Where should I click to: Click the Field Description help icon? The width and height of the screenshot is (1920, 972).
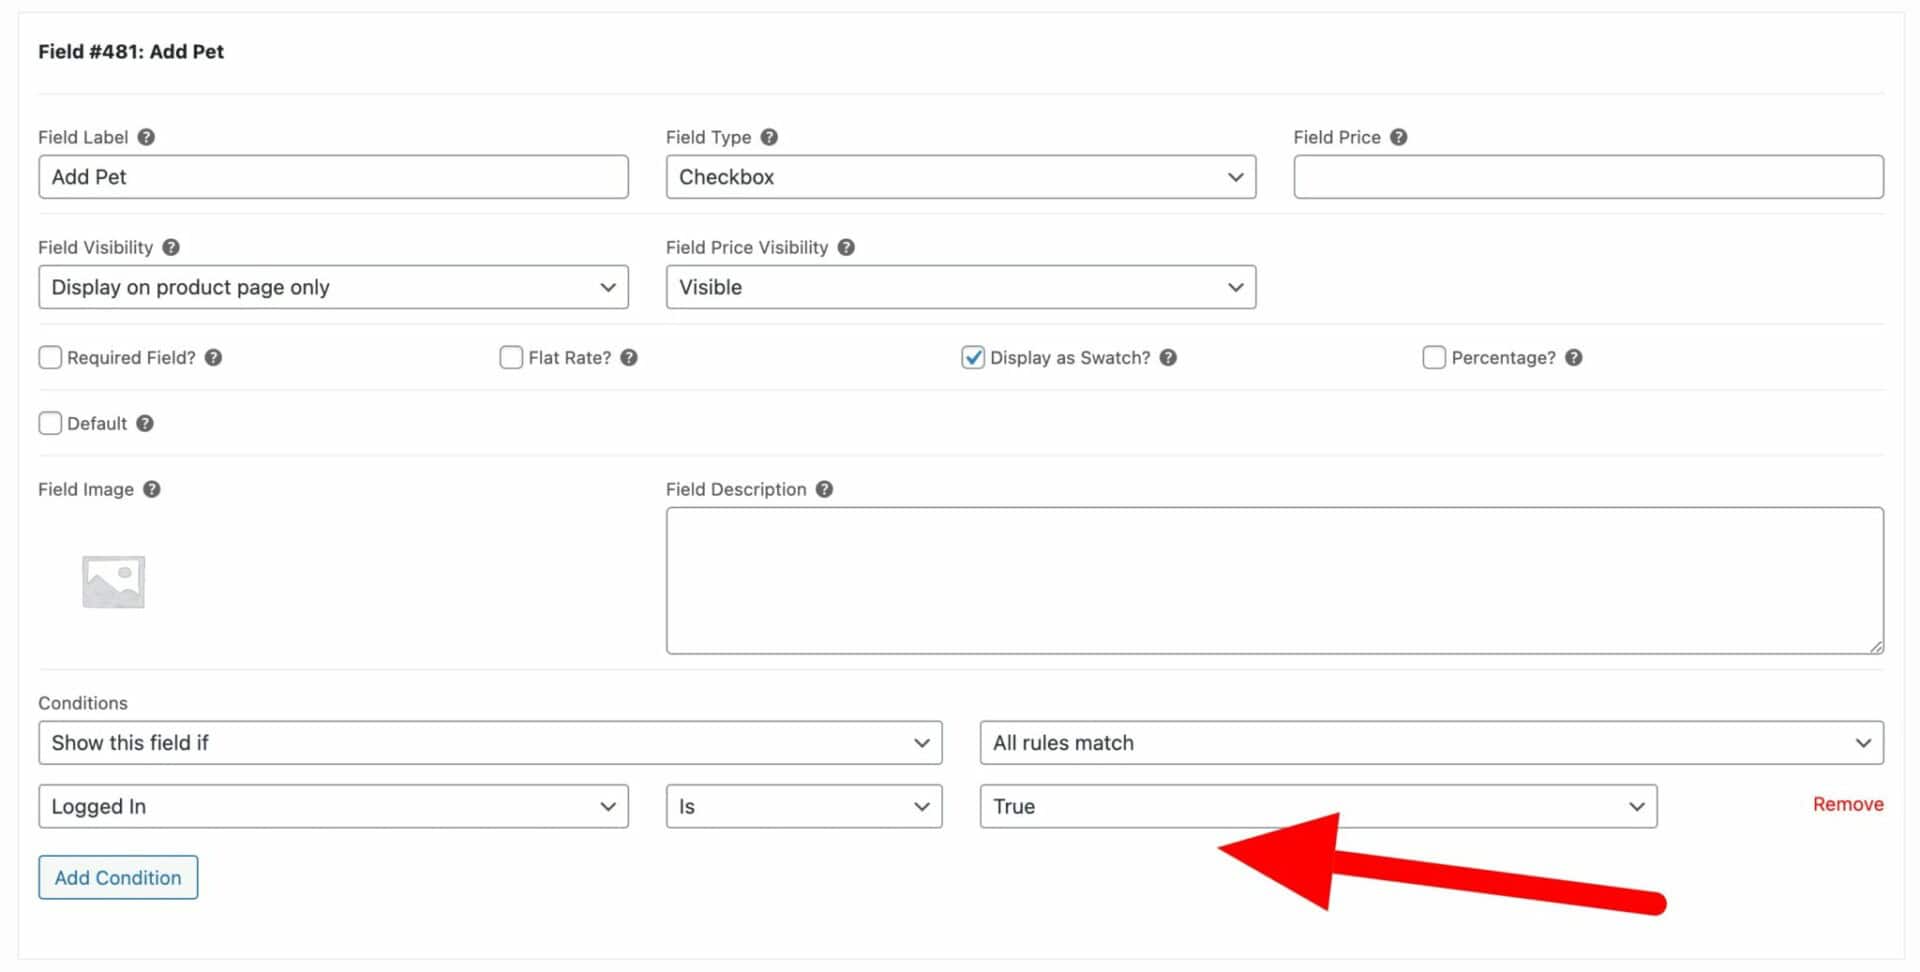pyautogui.click(x=824, y=489)
